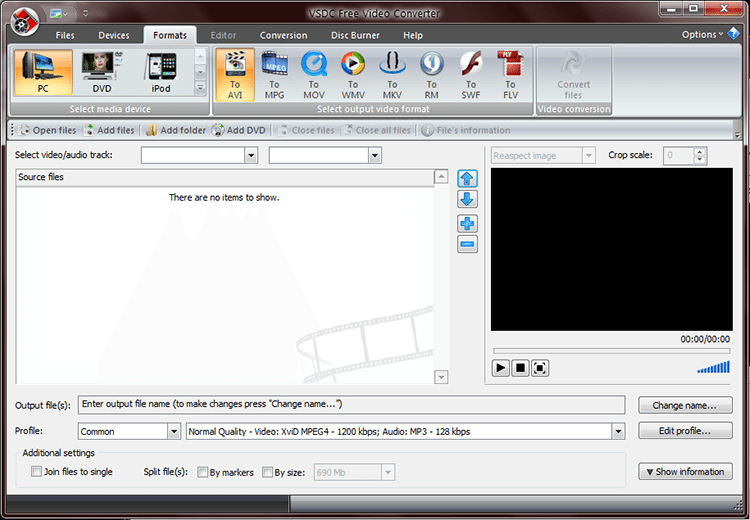Image resolution: width=750 pixels, height=520 pixels.
Task: Click the VSDC application logo button
Action: click(24, 22)
